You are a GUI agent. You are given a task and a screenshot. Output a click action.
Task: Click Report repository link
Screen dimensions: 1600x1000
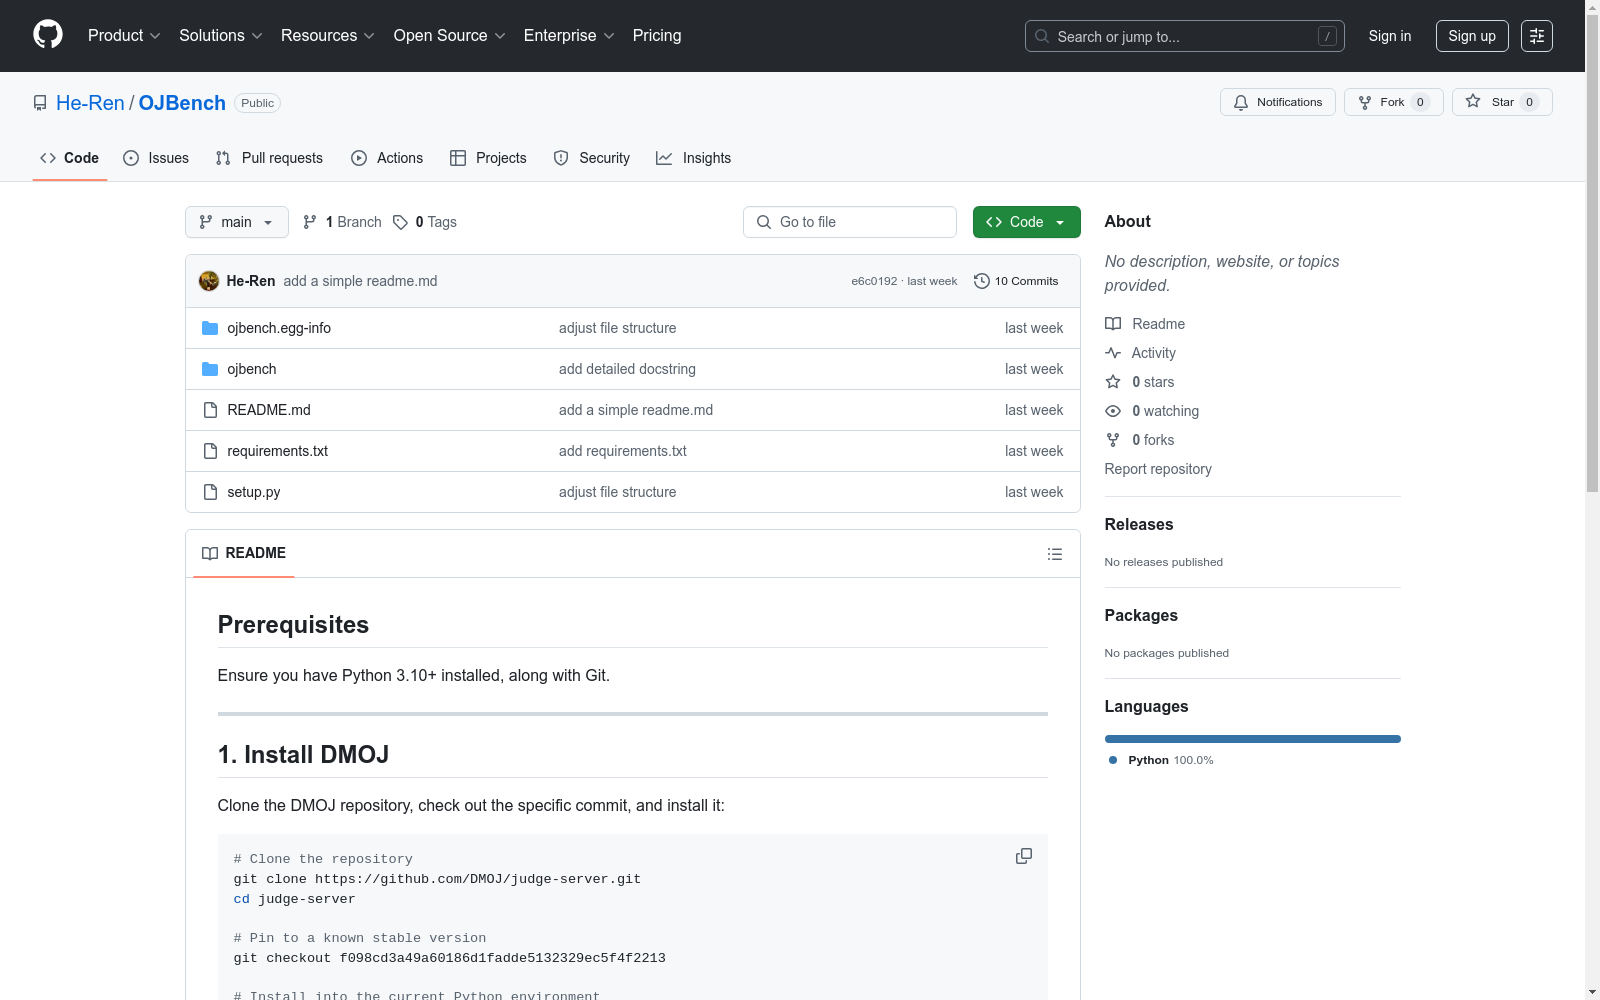pyautogui.click(x=1158, y=469)
